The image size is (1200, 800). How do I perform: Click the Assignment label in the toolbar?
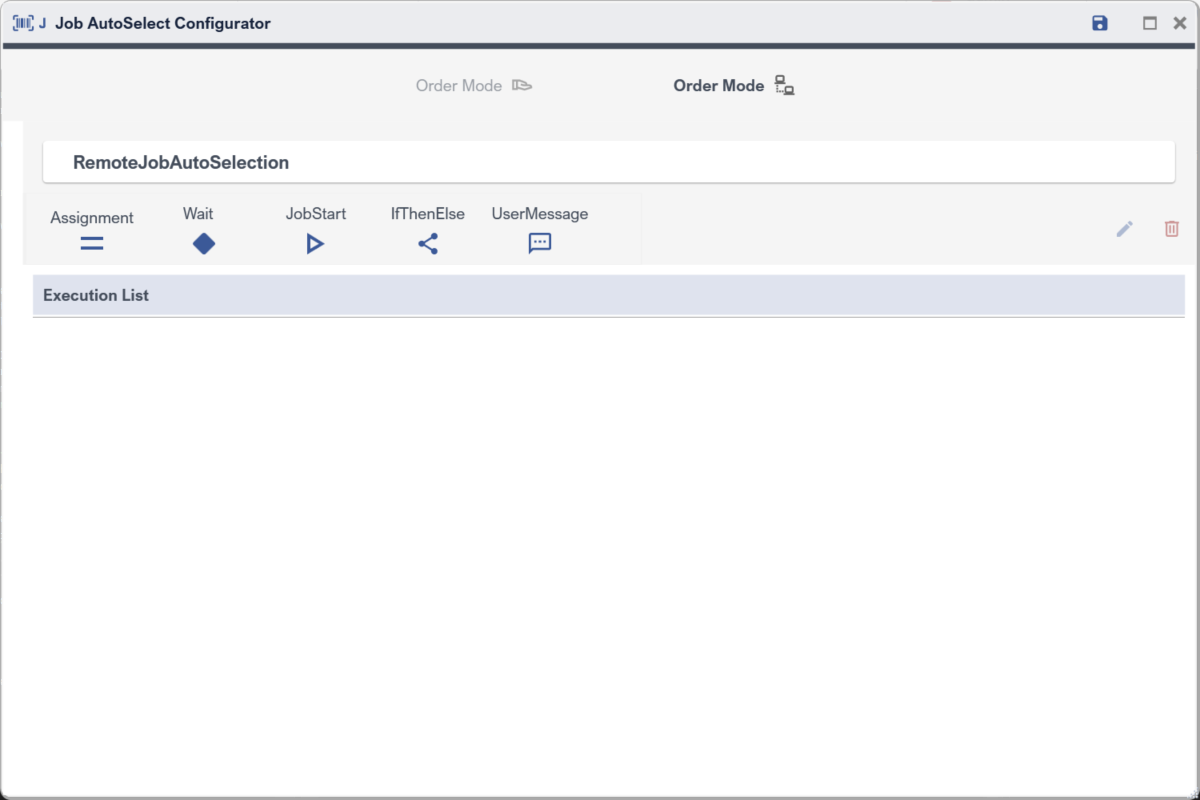(92, 217)
